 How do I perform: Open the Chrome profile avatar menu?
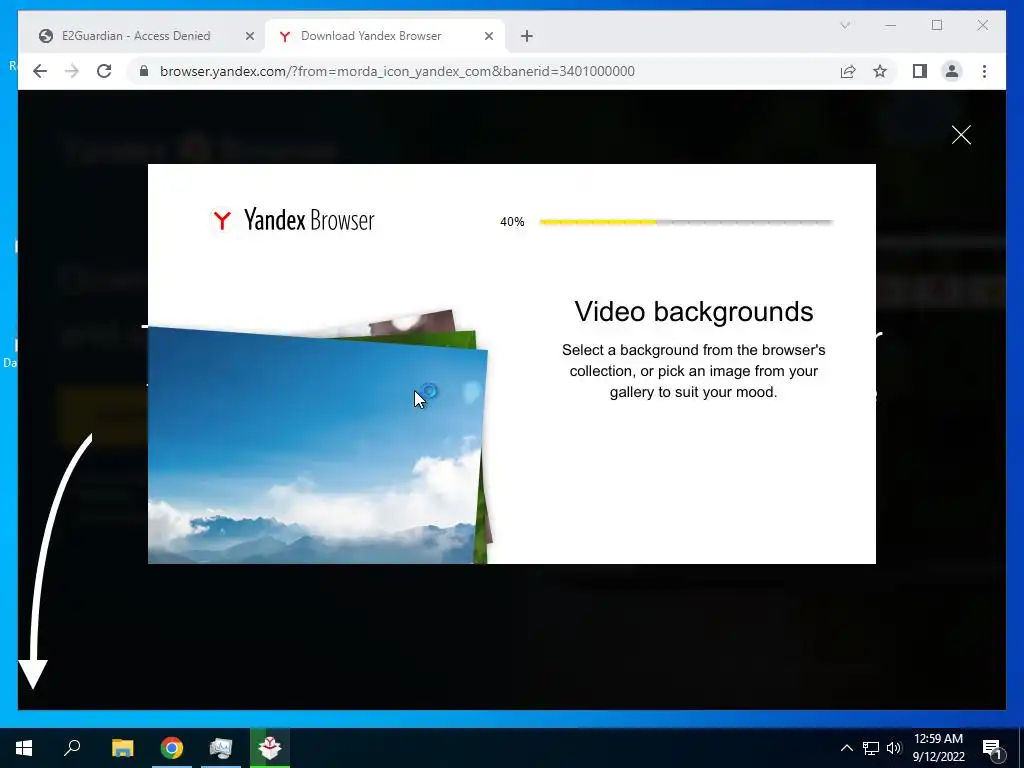952,71
